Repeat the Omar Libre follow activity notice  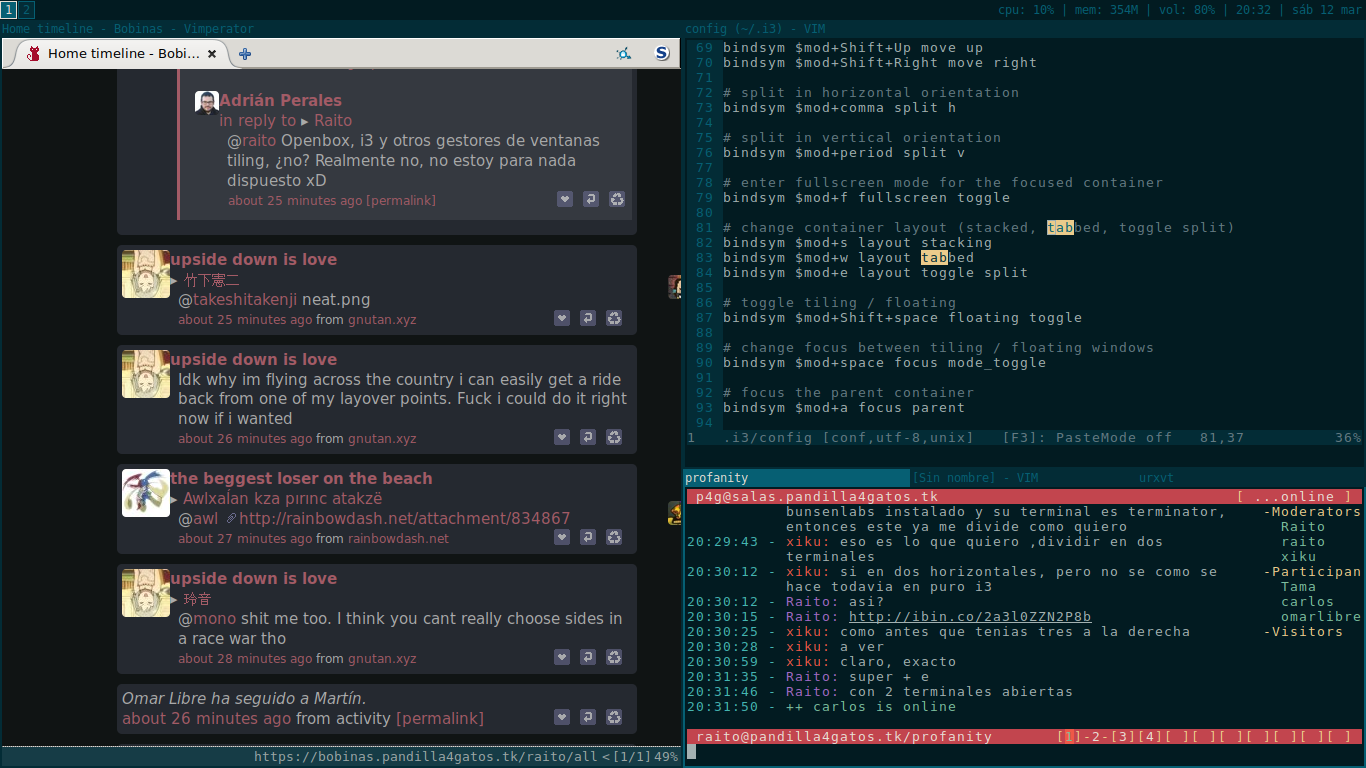[x=614, y=717]
